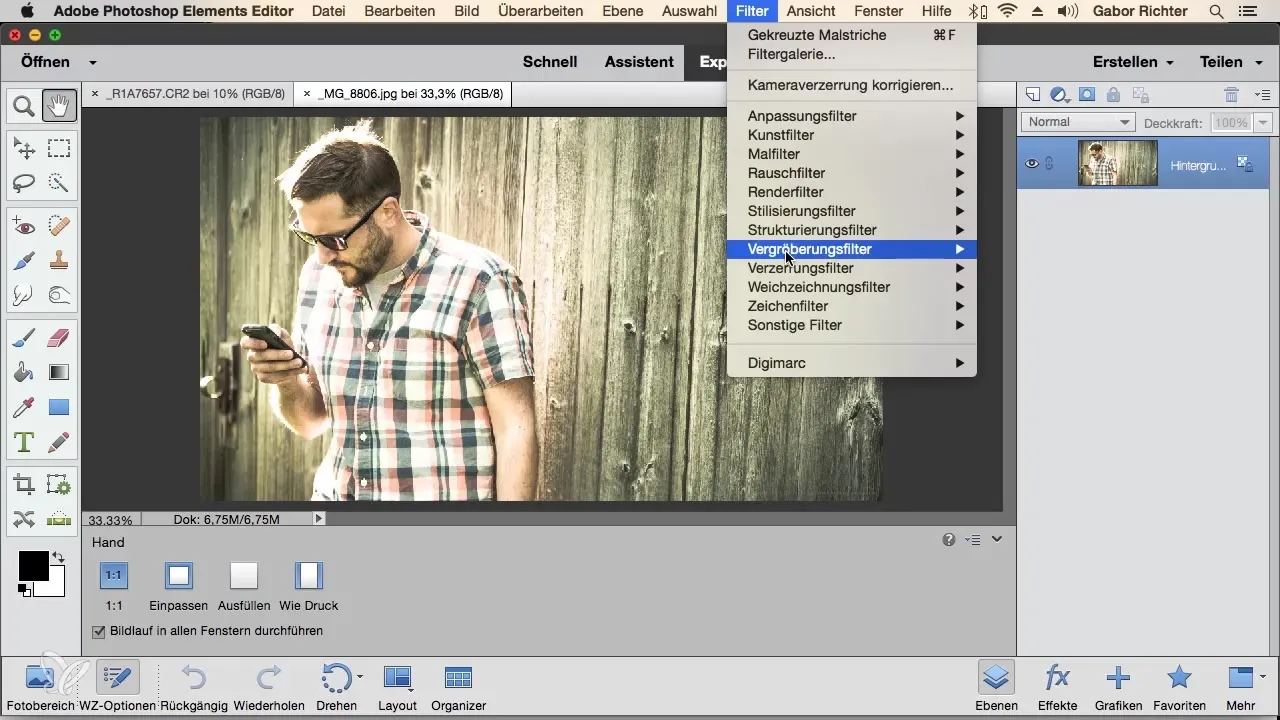Open Vergröberungsfilter submenu
Viewport: 1280px width, 720px height.
pyautogui.click(x=851, y=249)
